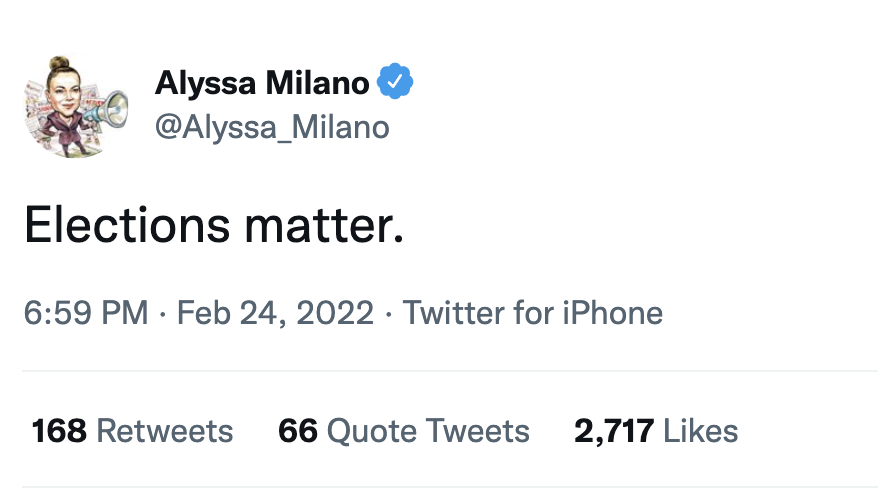Screen dimensions: 878x504
Task: Click the year 2022 in the tweet date
Action: coord(334,313)
